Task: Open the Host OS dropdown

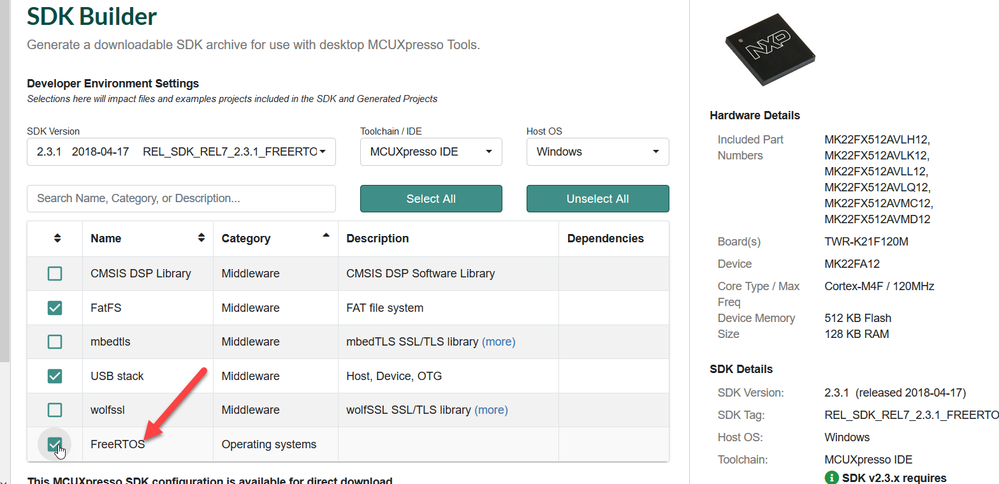Action: click(598, 152)
